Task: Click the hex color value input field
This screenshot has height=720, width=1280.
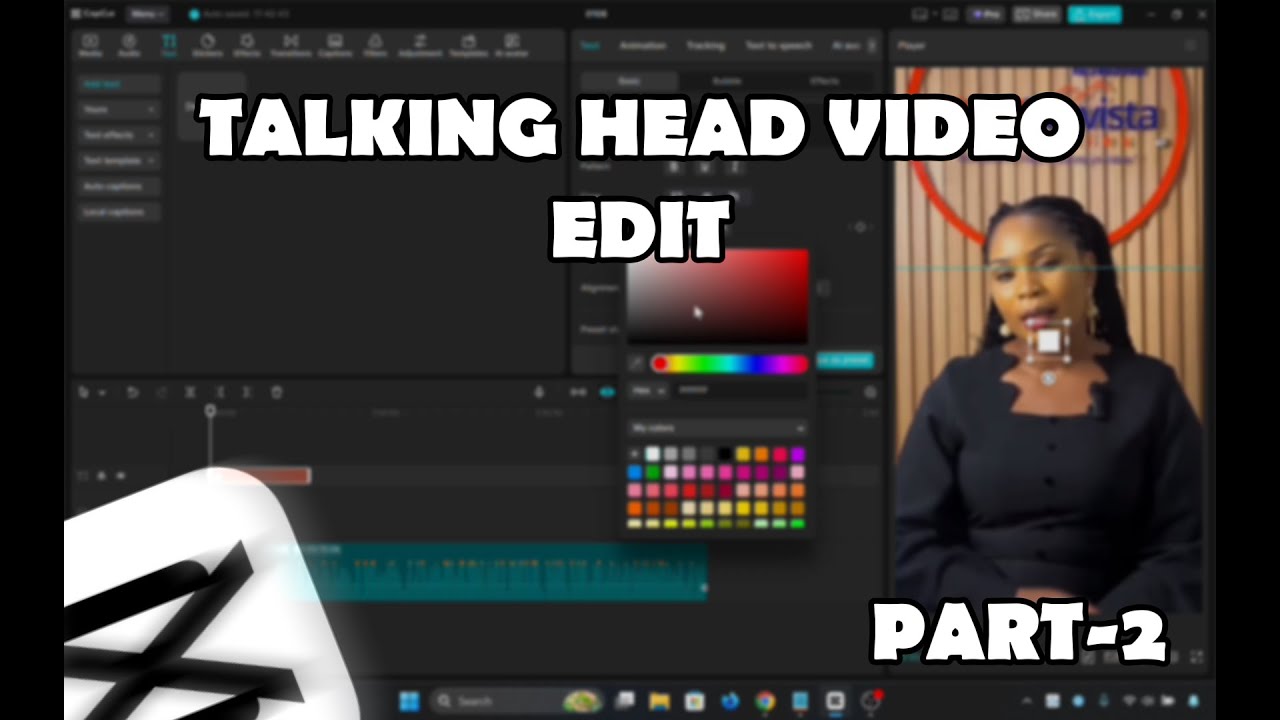Action: pos(740,391)
